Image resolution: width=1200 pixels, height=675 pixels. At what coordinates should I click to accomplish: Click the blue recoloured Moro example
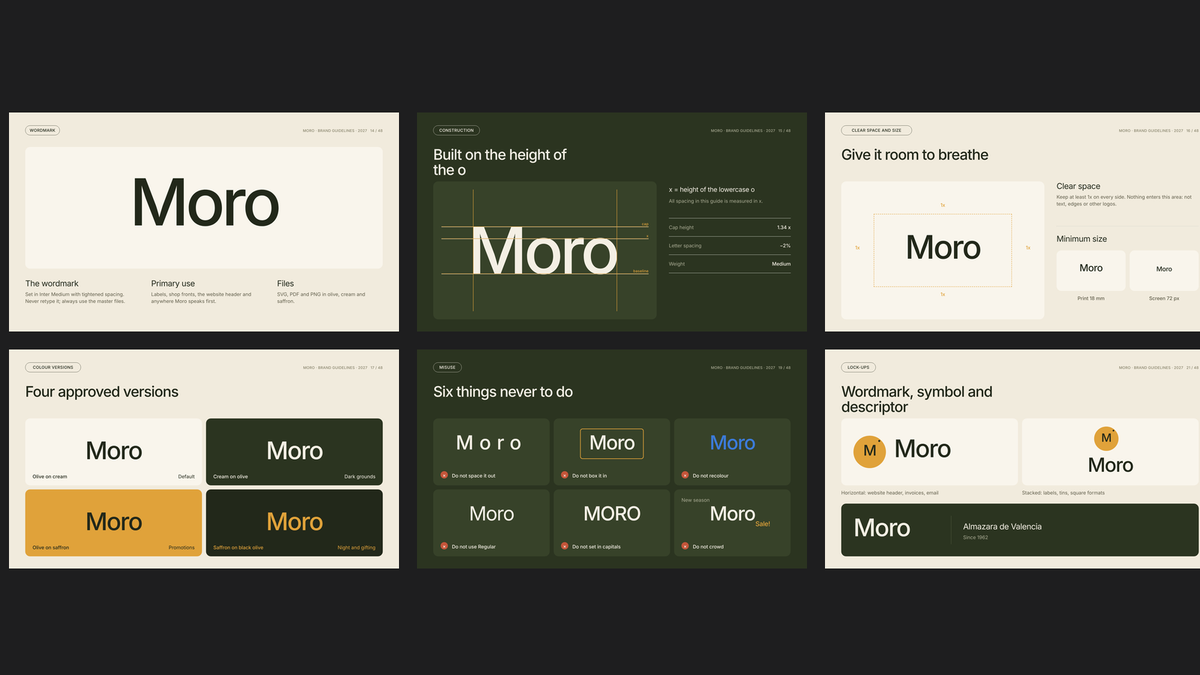point(732,443)
